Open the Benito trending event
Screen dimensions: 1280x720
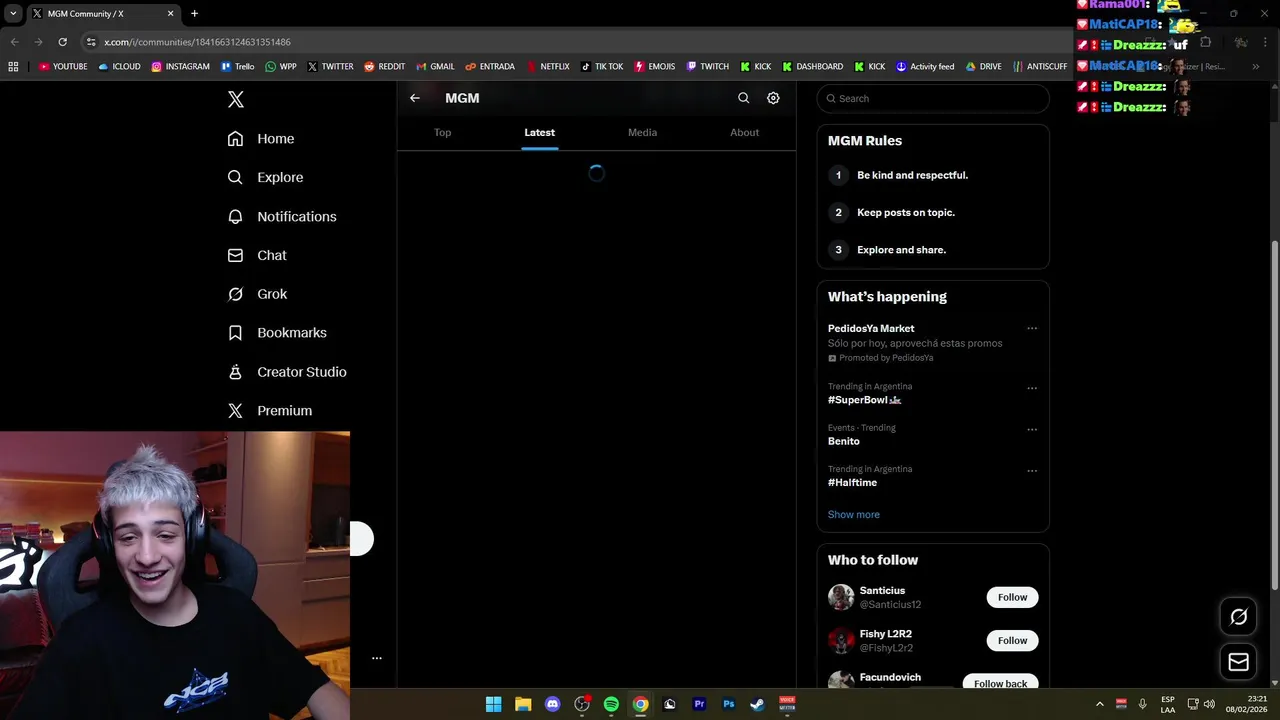point(844,441)
